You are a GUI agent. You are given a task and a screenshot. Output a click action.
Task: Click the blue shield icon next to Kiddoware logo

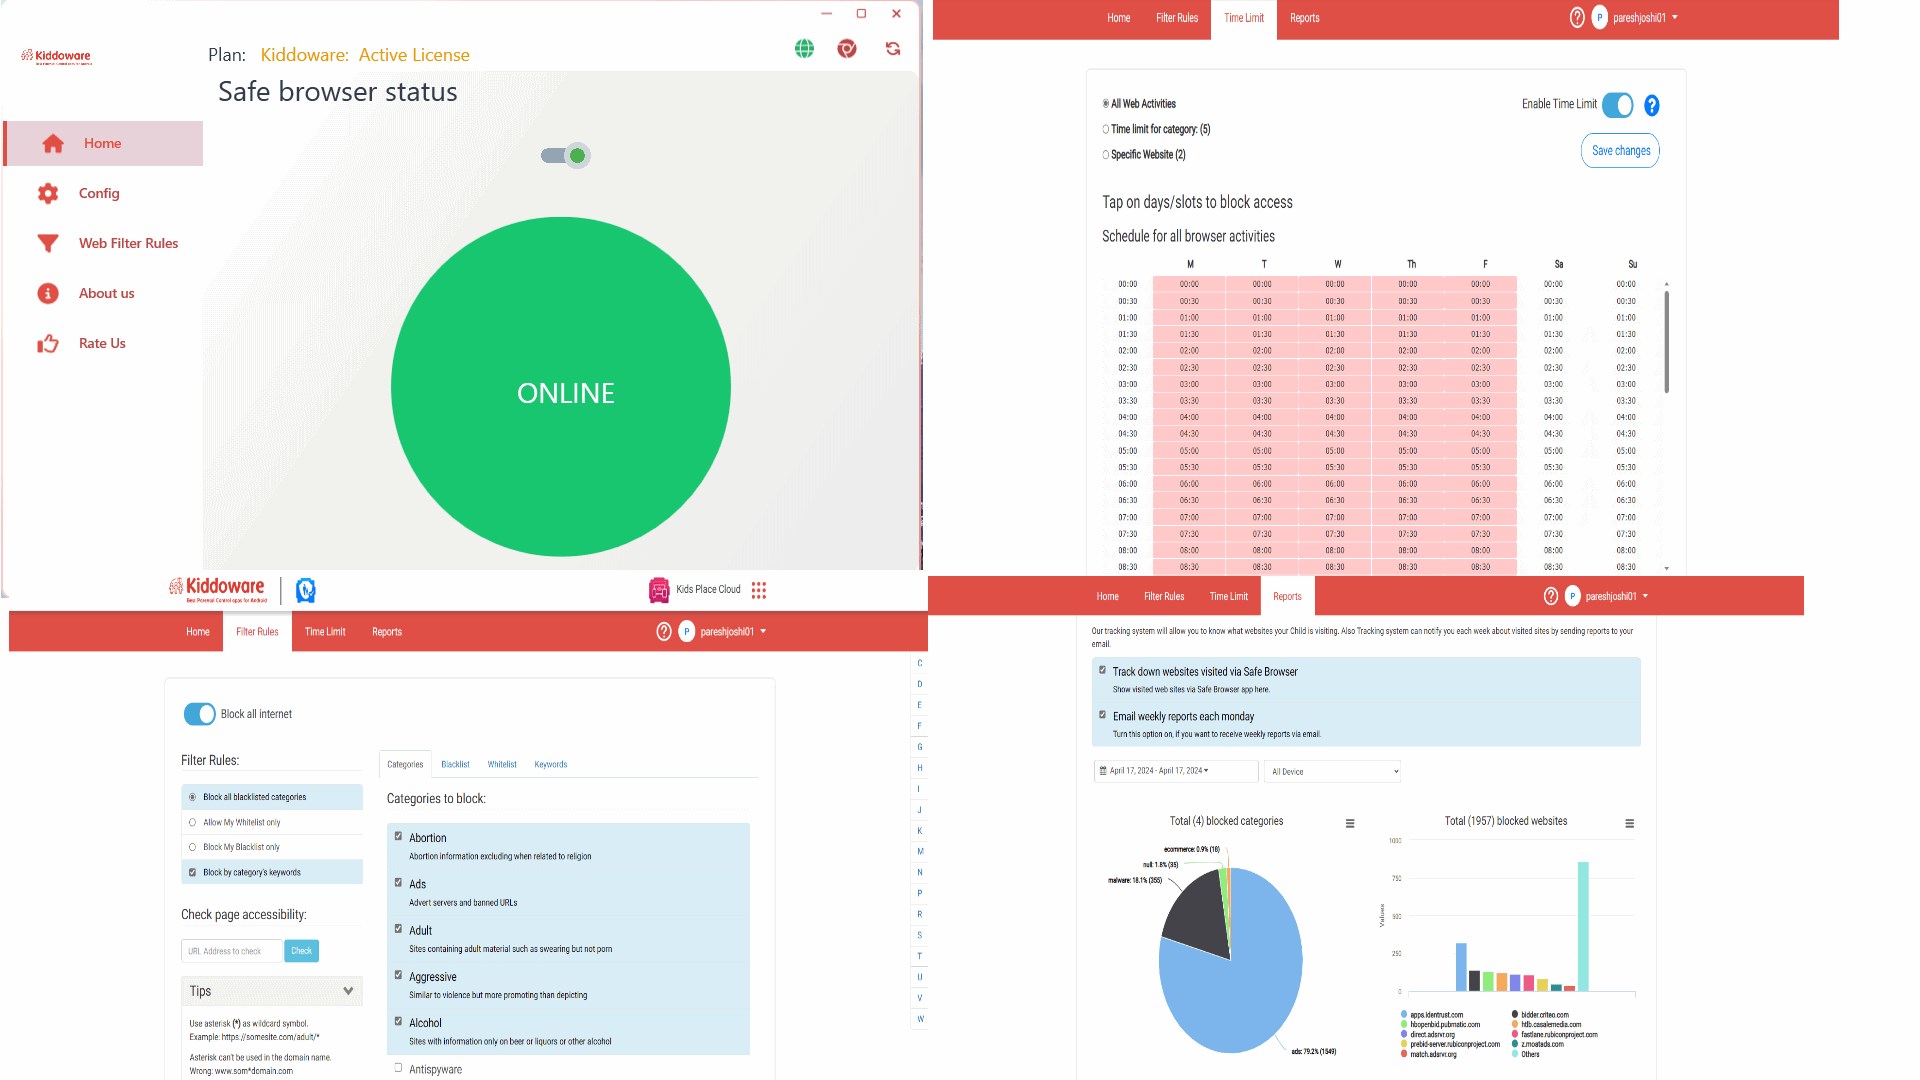click(306, 590)
